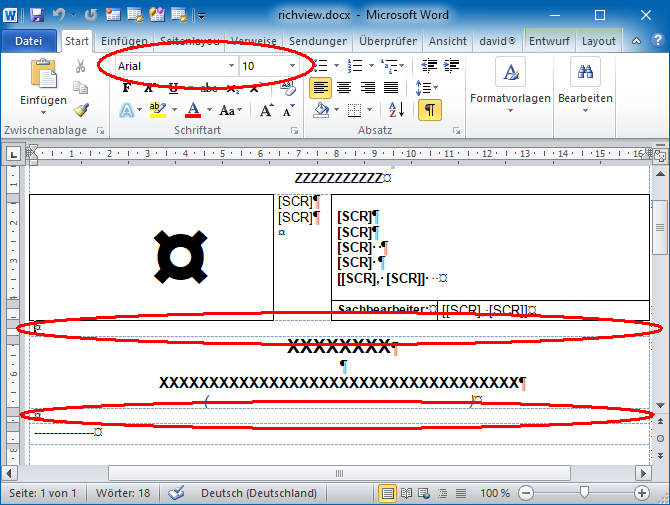Open the Help question mark
Image resolution: width=670 pixels, height=505 pixels.
coord(658,41)
